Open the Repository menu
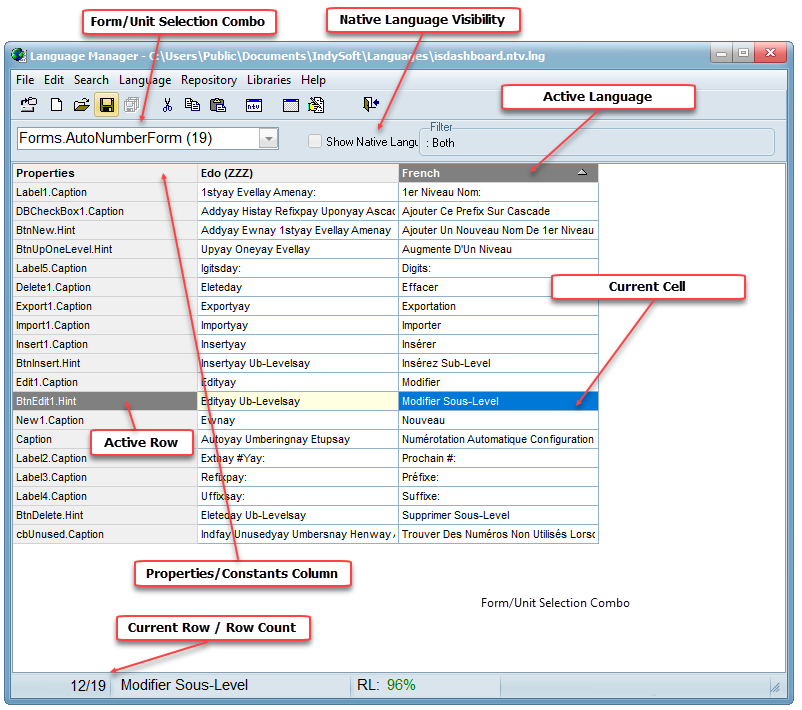The width and height of the screenshot is (802, 710). point(209,80)
